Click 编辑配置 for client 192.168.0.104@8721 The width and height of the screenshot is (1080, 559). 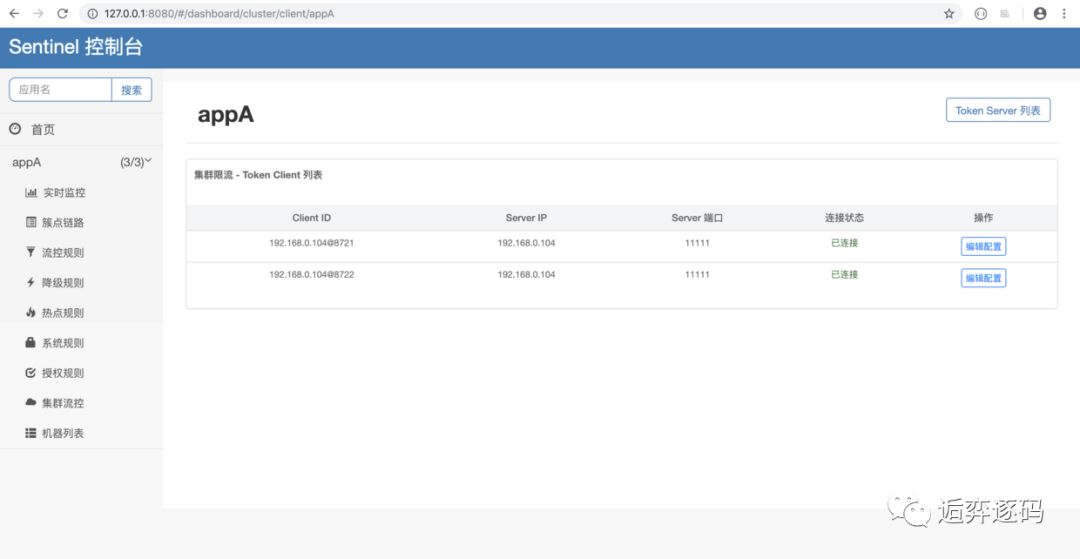[x=984, y=246]
